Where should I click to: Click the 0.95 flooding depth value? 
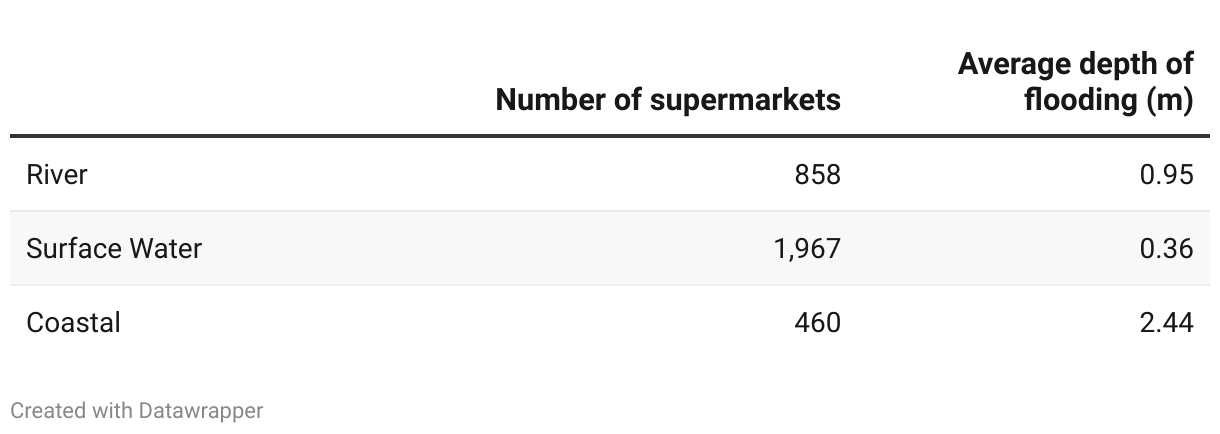click(x=1166, y=175)
